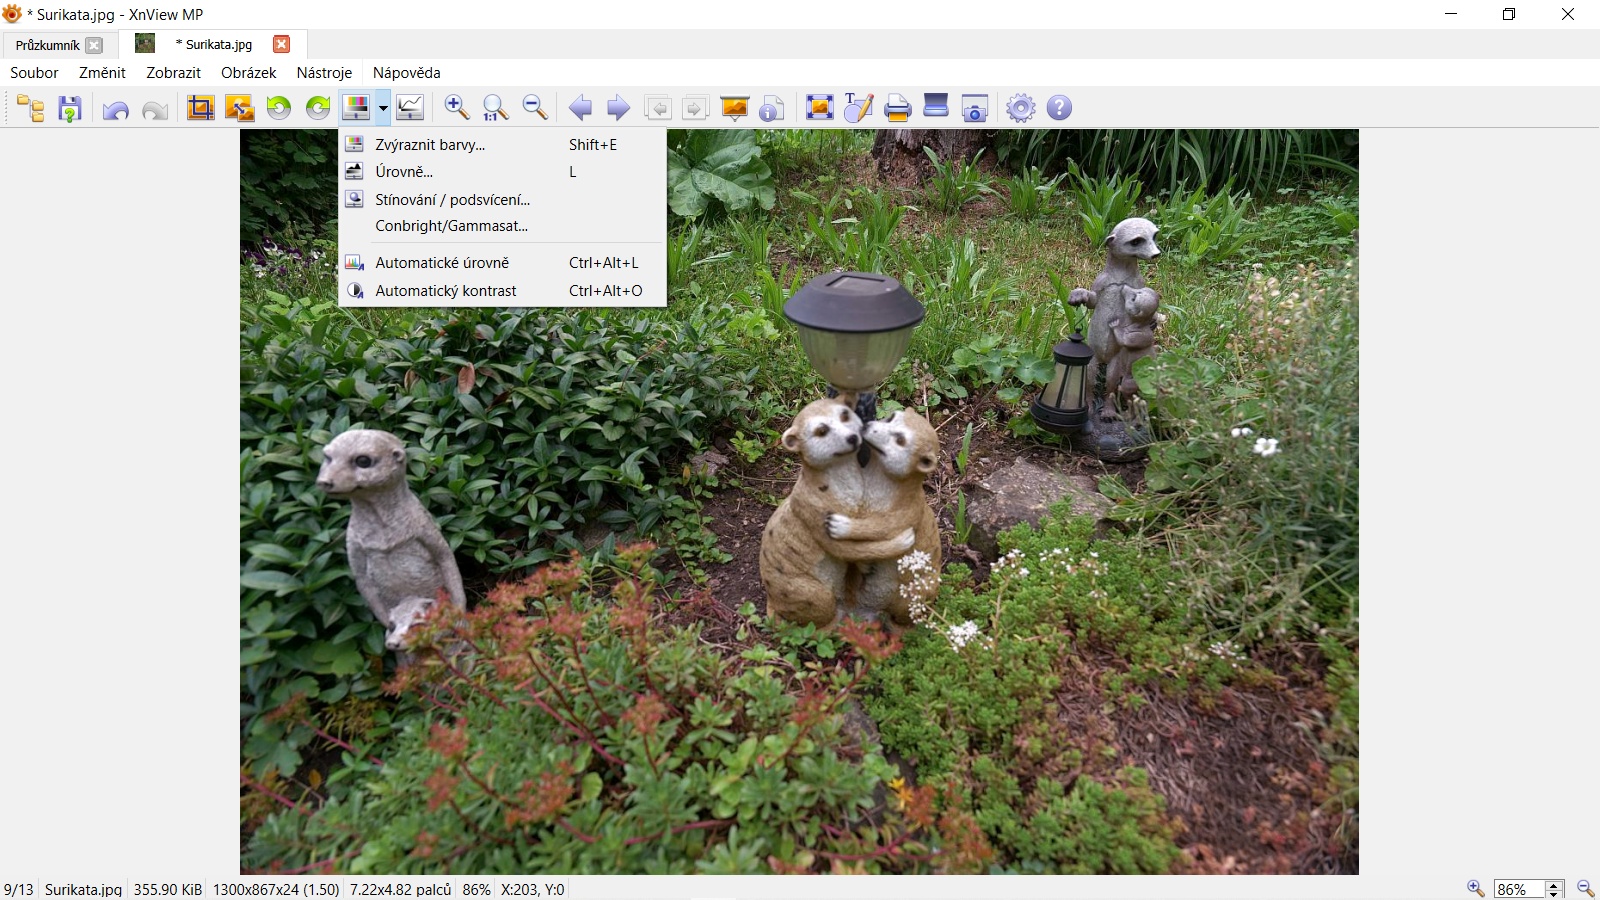
Task: Select the Crop tool icon
Action: point(201,108)
